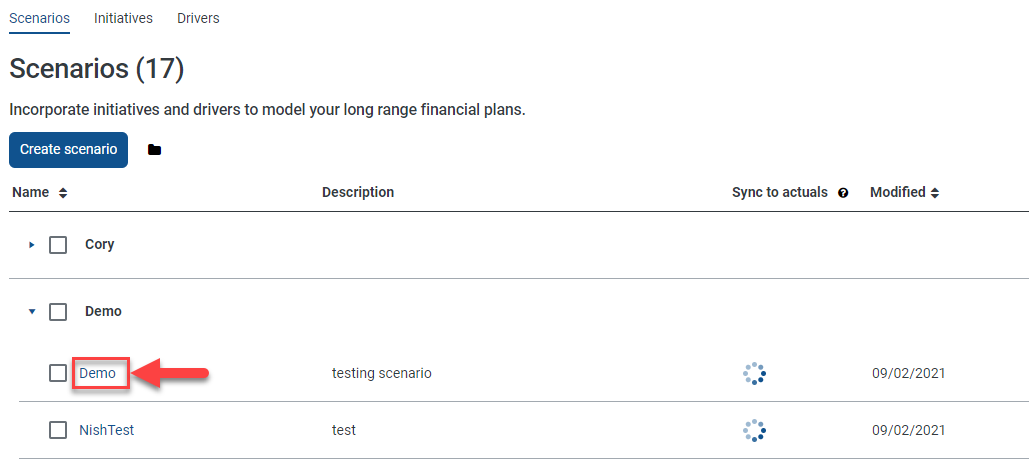
Task: Select the Scenarios tab
Action: coord(39,18)
